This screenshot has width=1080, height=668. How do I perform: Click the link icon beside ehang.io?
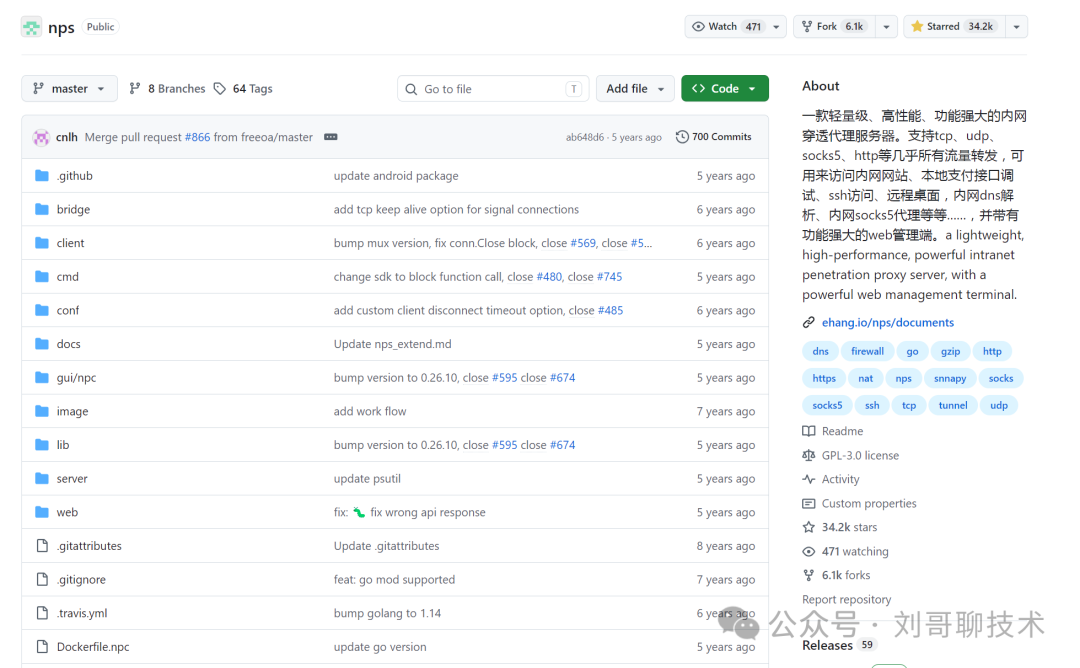pos(809,322)
